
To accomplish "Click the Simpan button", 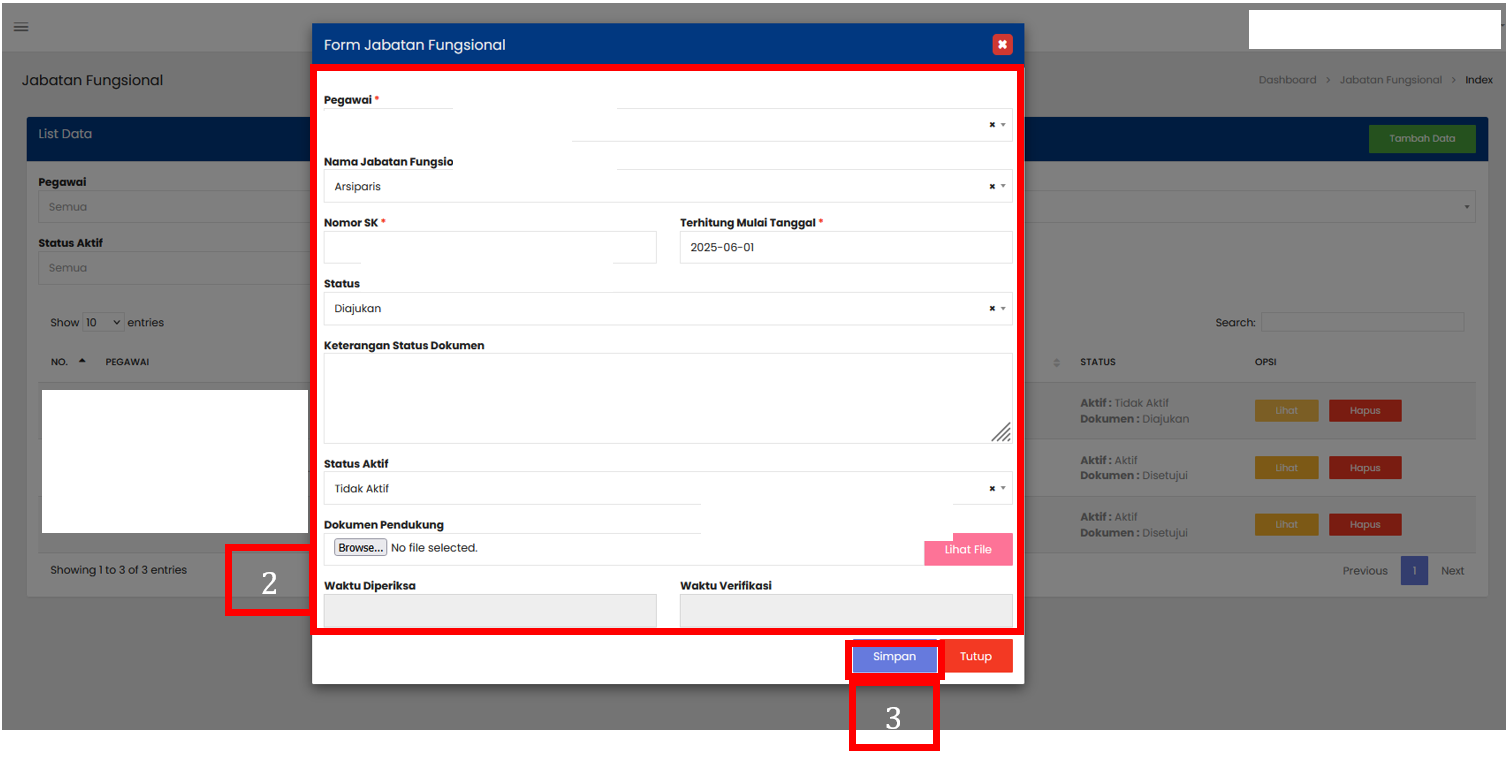I will (894, 657).
